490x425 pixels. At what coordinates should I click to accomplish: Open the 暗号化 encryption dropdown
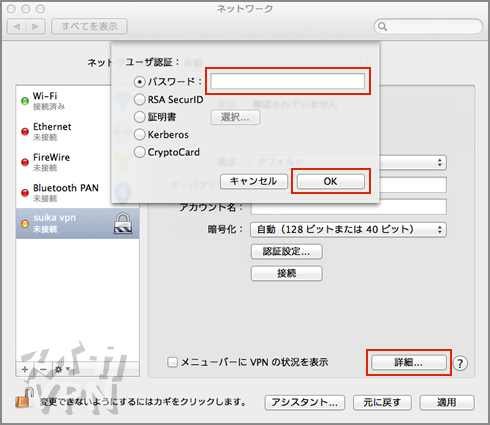(349, 229)
